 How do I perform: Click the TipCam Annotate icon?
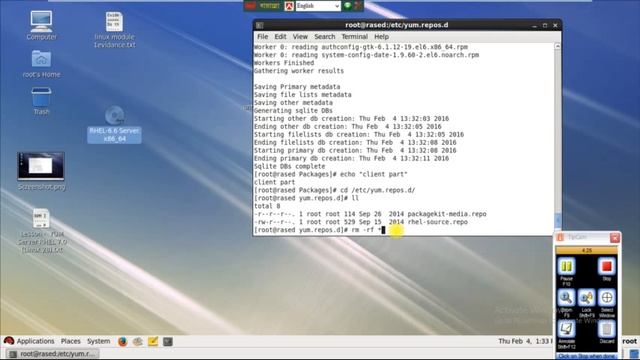click(x=567, y=329)
